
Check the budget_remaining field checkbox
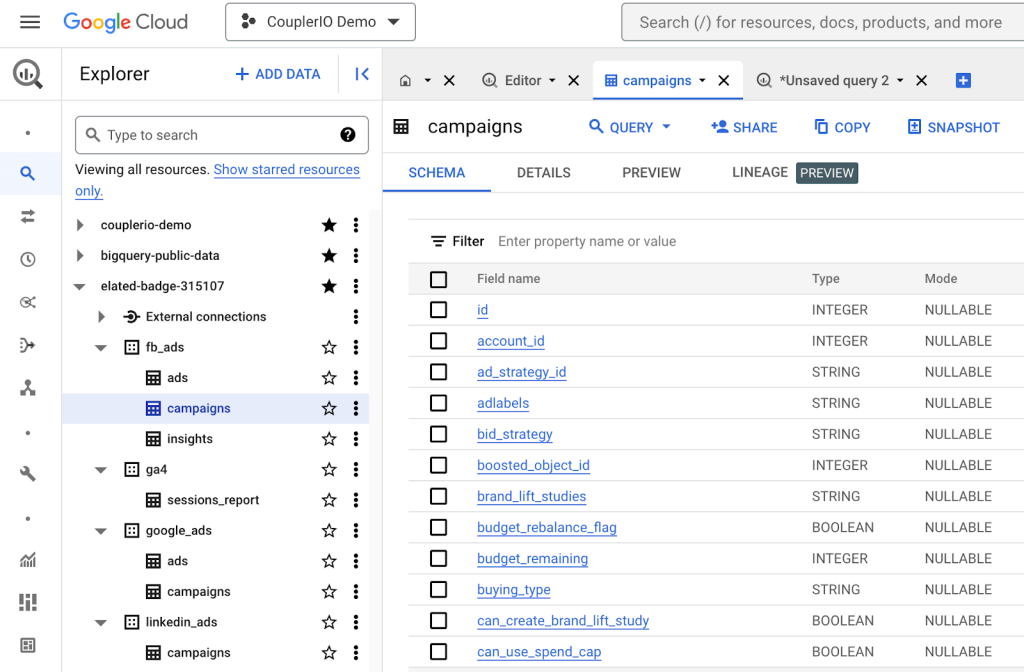click(x=439, y=558)
